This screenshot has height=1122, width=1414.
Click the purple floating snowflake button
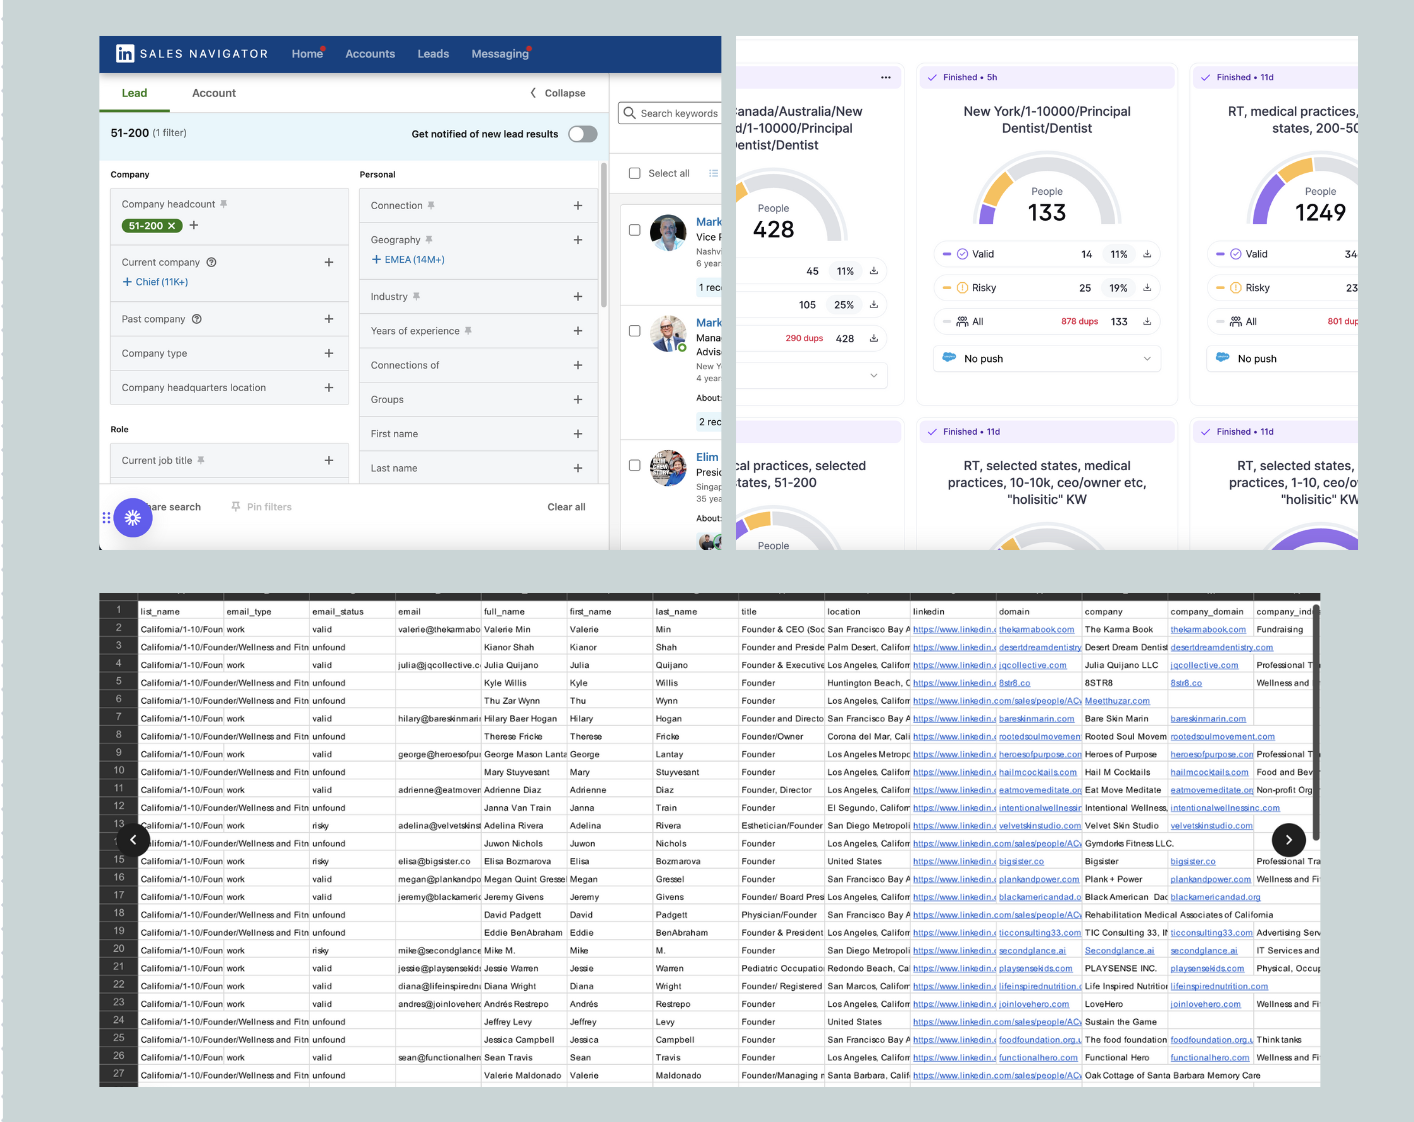(x=133, y=518)
